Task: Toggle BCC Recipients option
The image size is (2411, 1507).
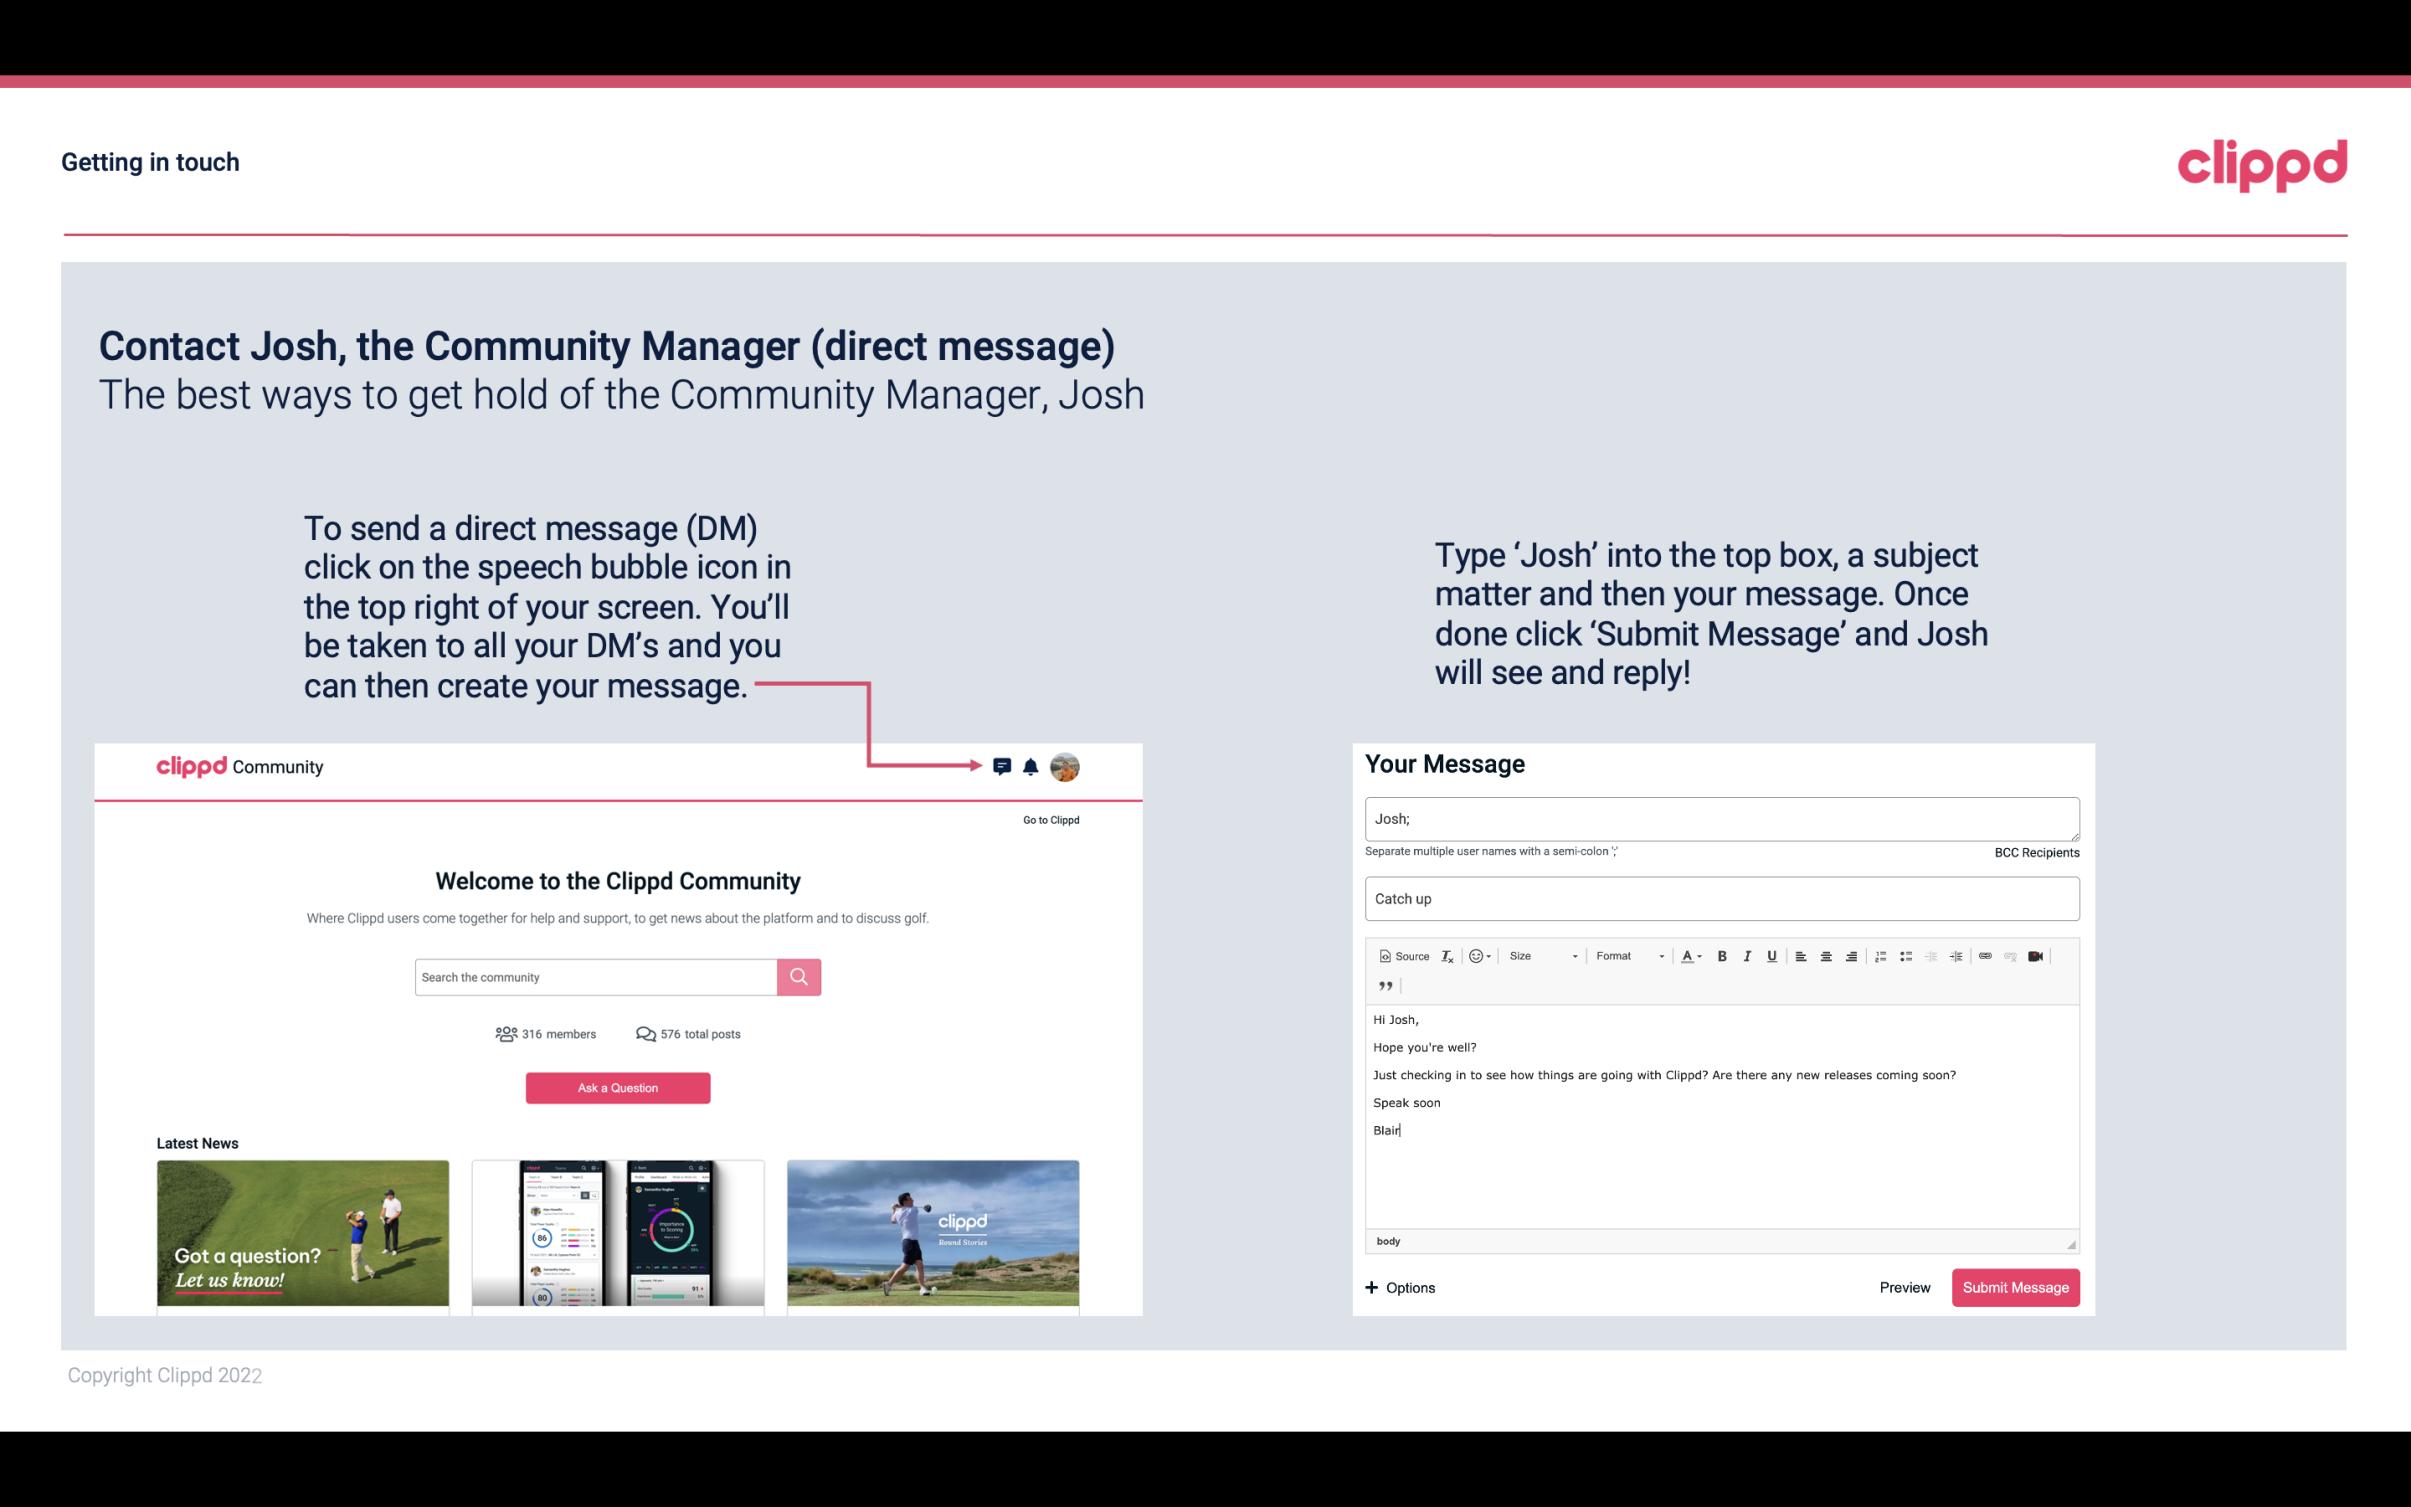Action: pyautogui.click(x=2034, y=852)
